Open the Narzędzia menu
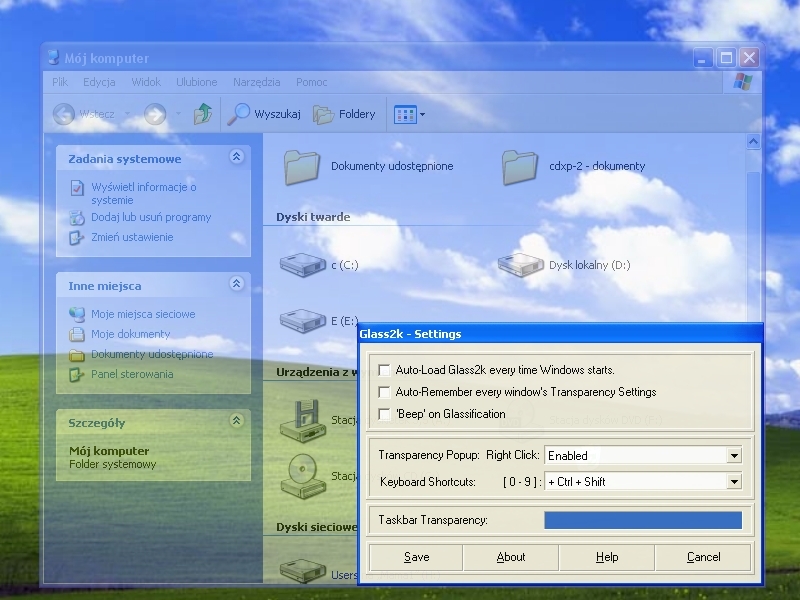The width and height of the screenshot is (800, 600). pyautogui.click(x=257, y=82)
